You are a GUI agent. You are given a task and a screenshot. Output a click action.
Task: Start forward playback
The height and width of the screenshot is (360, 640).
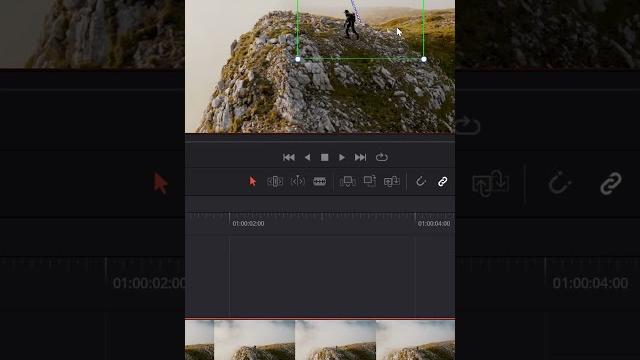click(x=342, y=157)
